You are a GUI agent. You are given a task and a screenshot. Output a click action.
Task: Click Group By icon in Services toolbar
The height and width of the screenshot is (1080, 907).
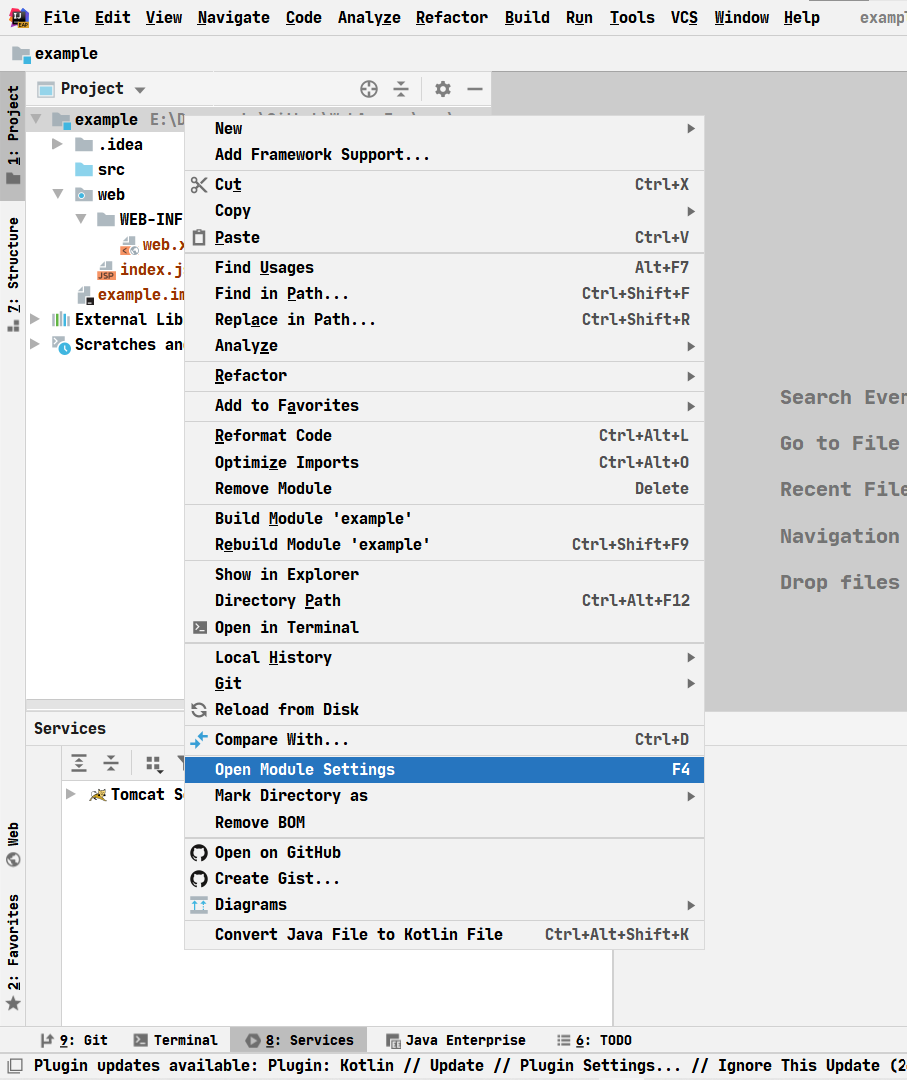[x=153, y=763]
